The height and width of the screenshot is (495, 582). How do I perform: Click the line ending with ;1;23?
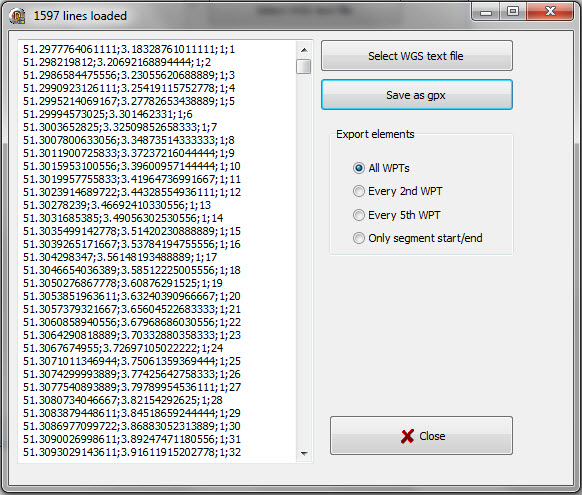[x=132, y=335]
